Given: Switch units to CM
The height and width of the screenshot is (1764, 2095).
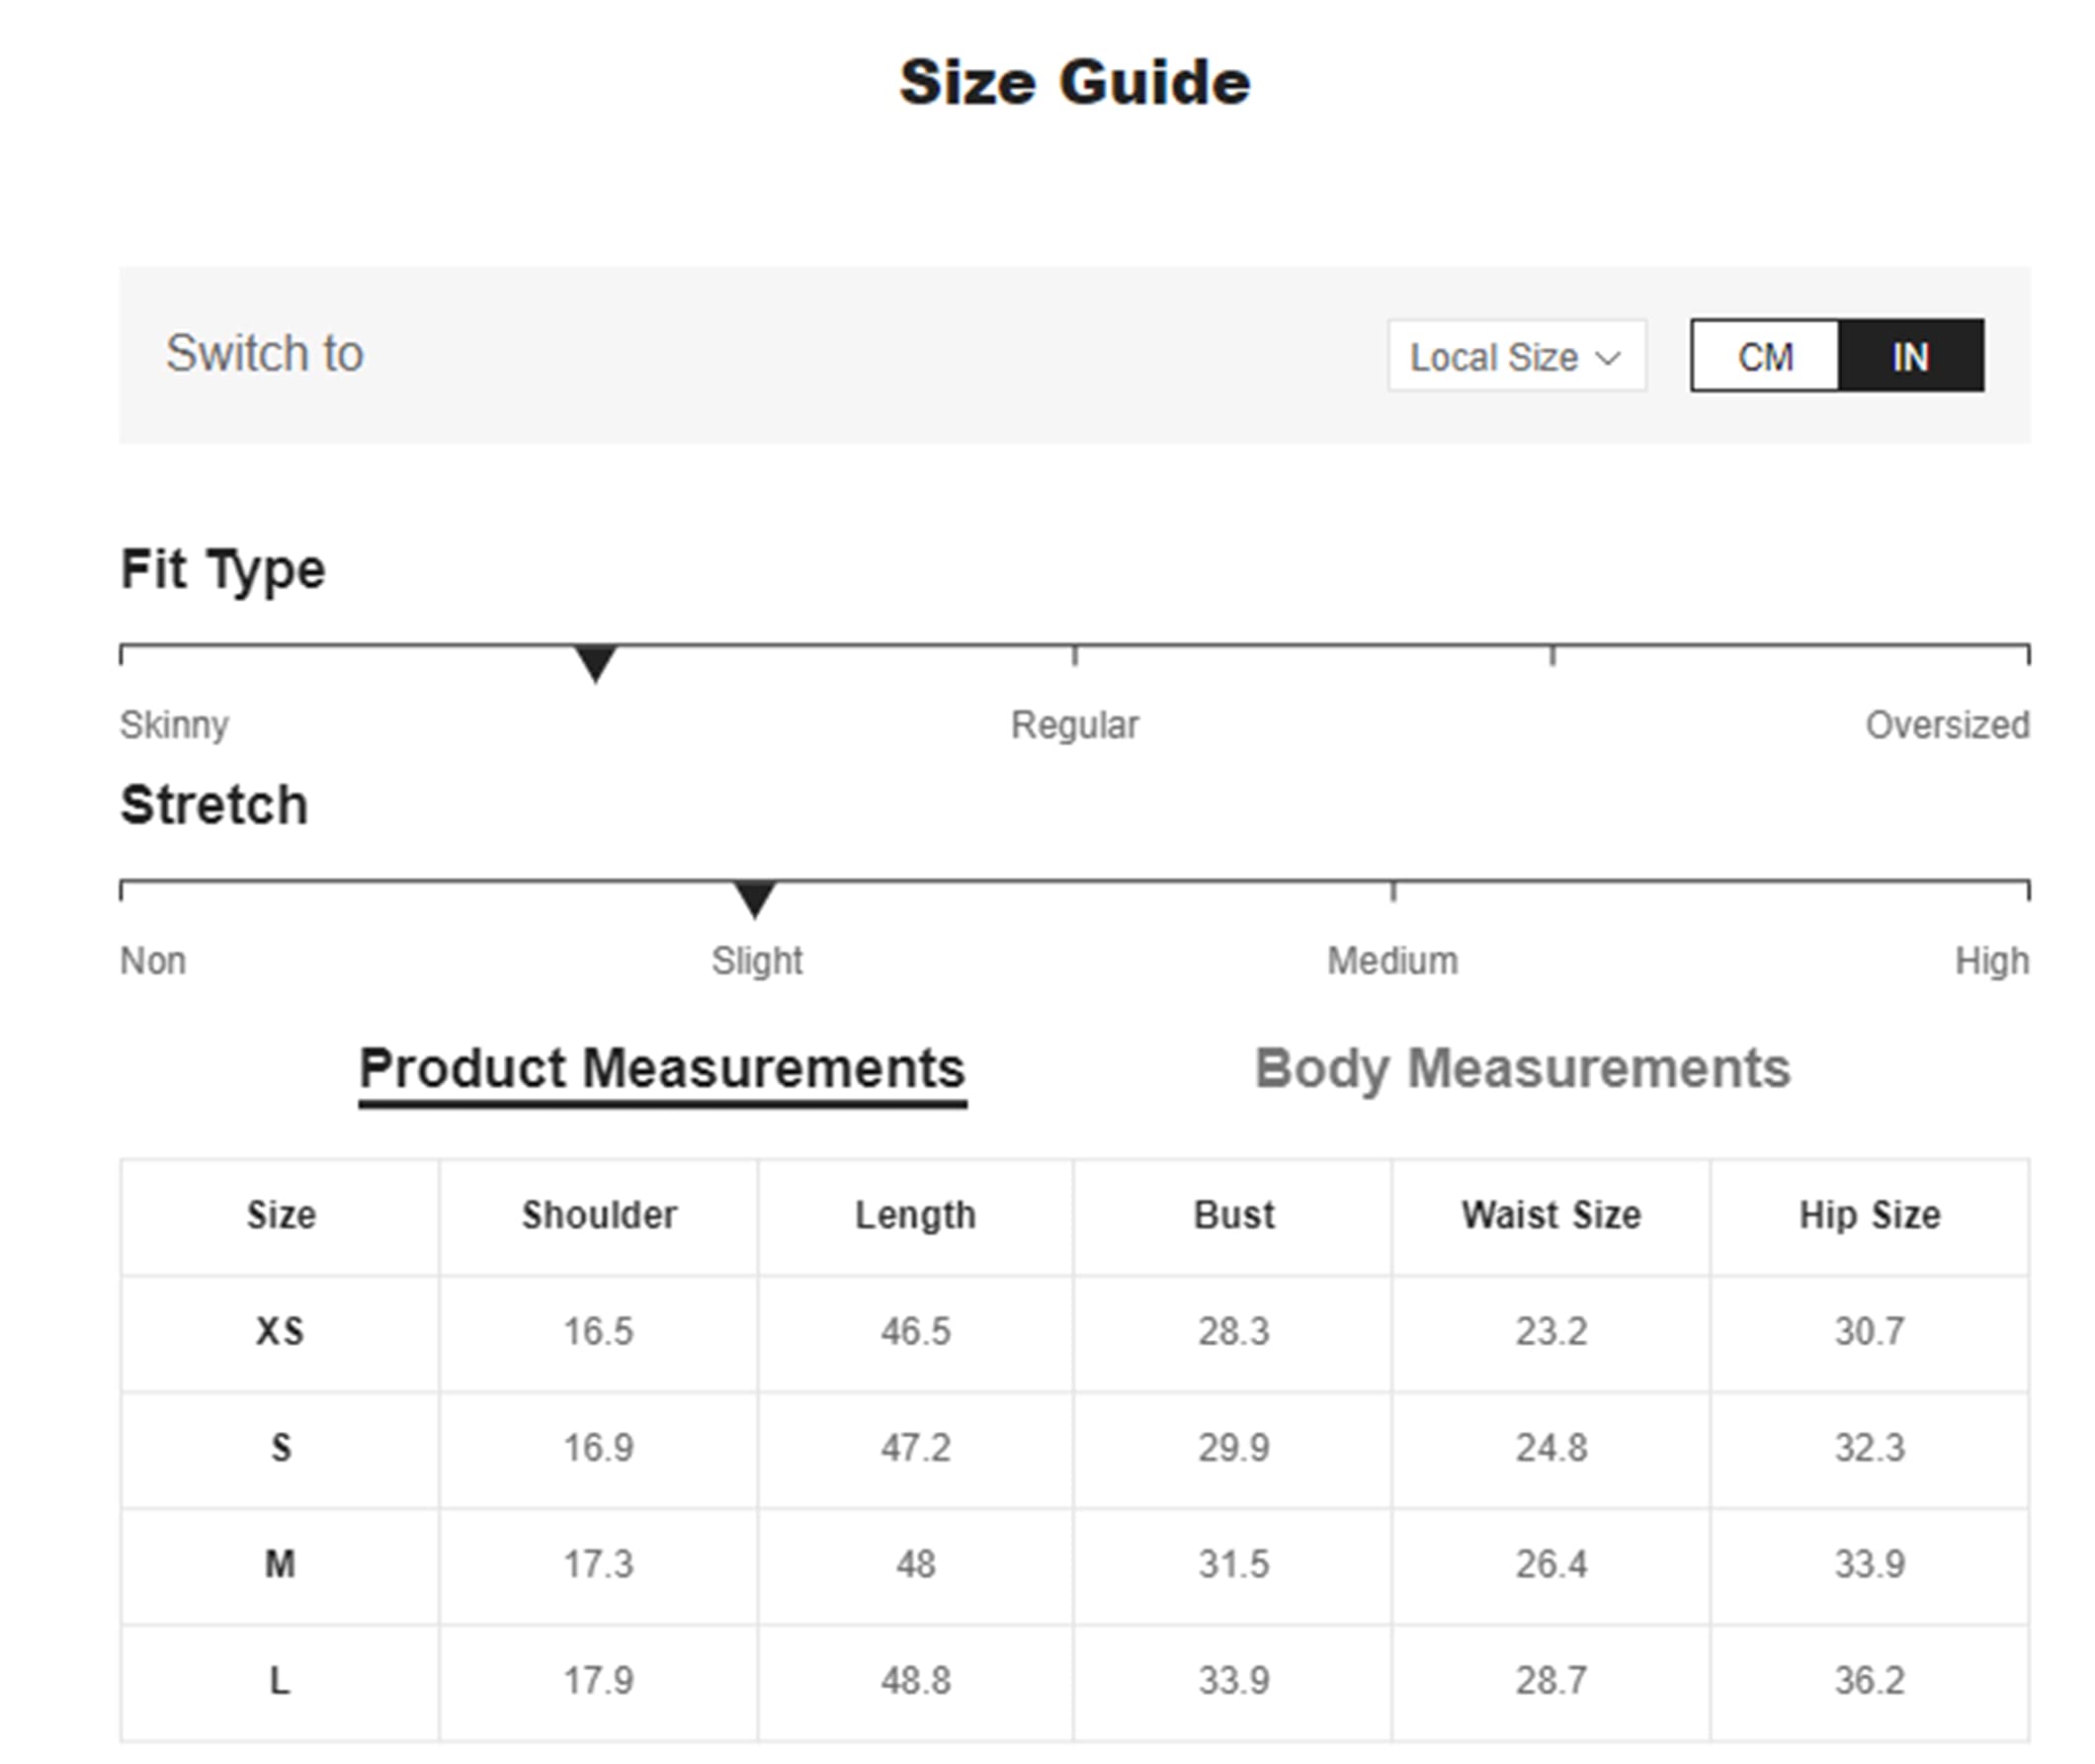Looking at the screenshot, I should (x=1765, y=356).
